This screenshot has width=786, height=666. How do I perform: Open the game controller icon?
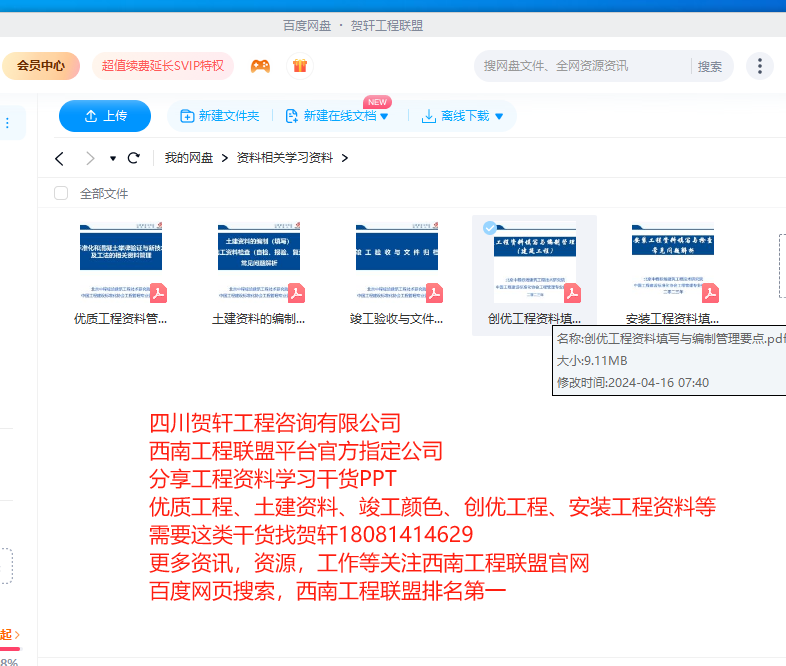pos(260,66)
